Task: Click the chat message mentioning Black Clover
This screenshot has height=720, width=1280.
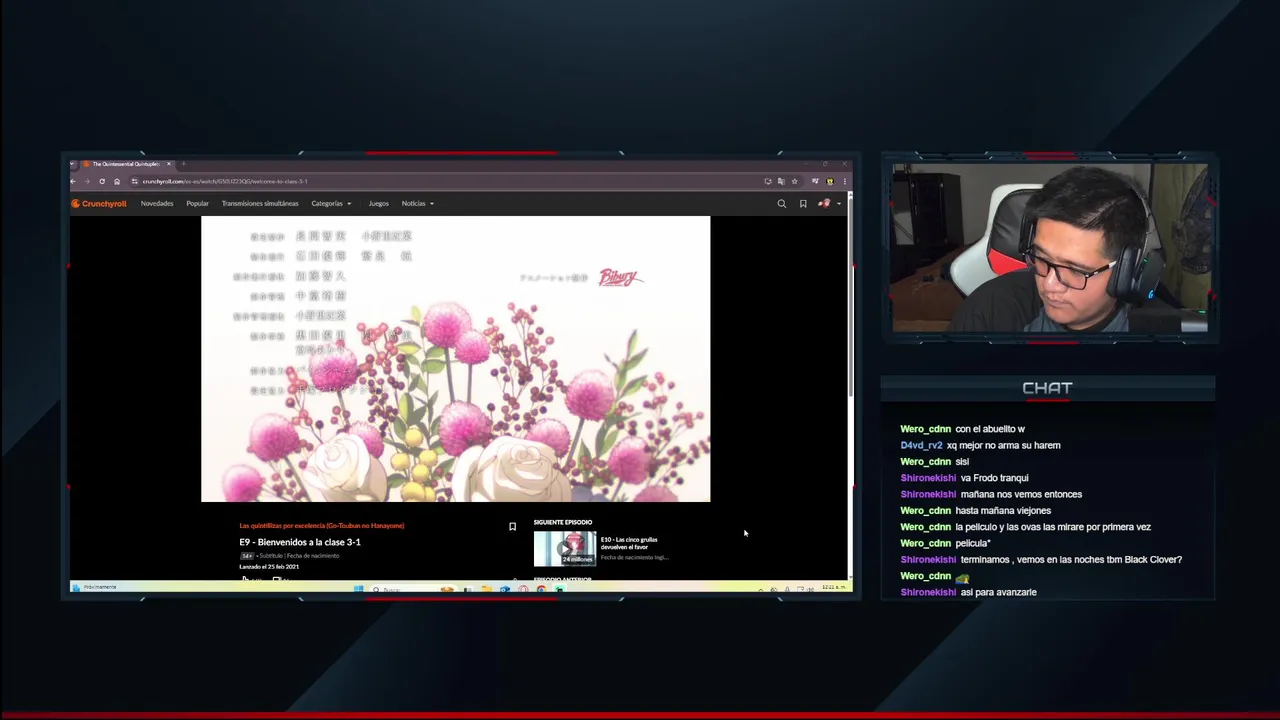Action: (x=1071, y=560)
